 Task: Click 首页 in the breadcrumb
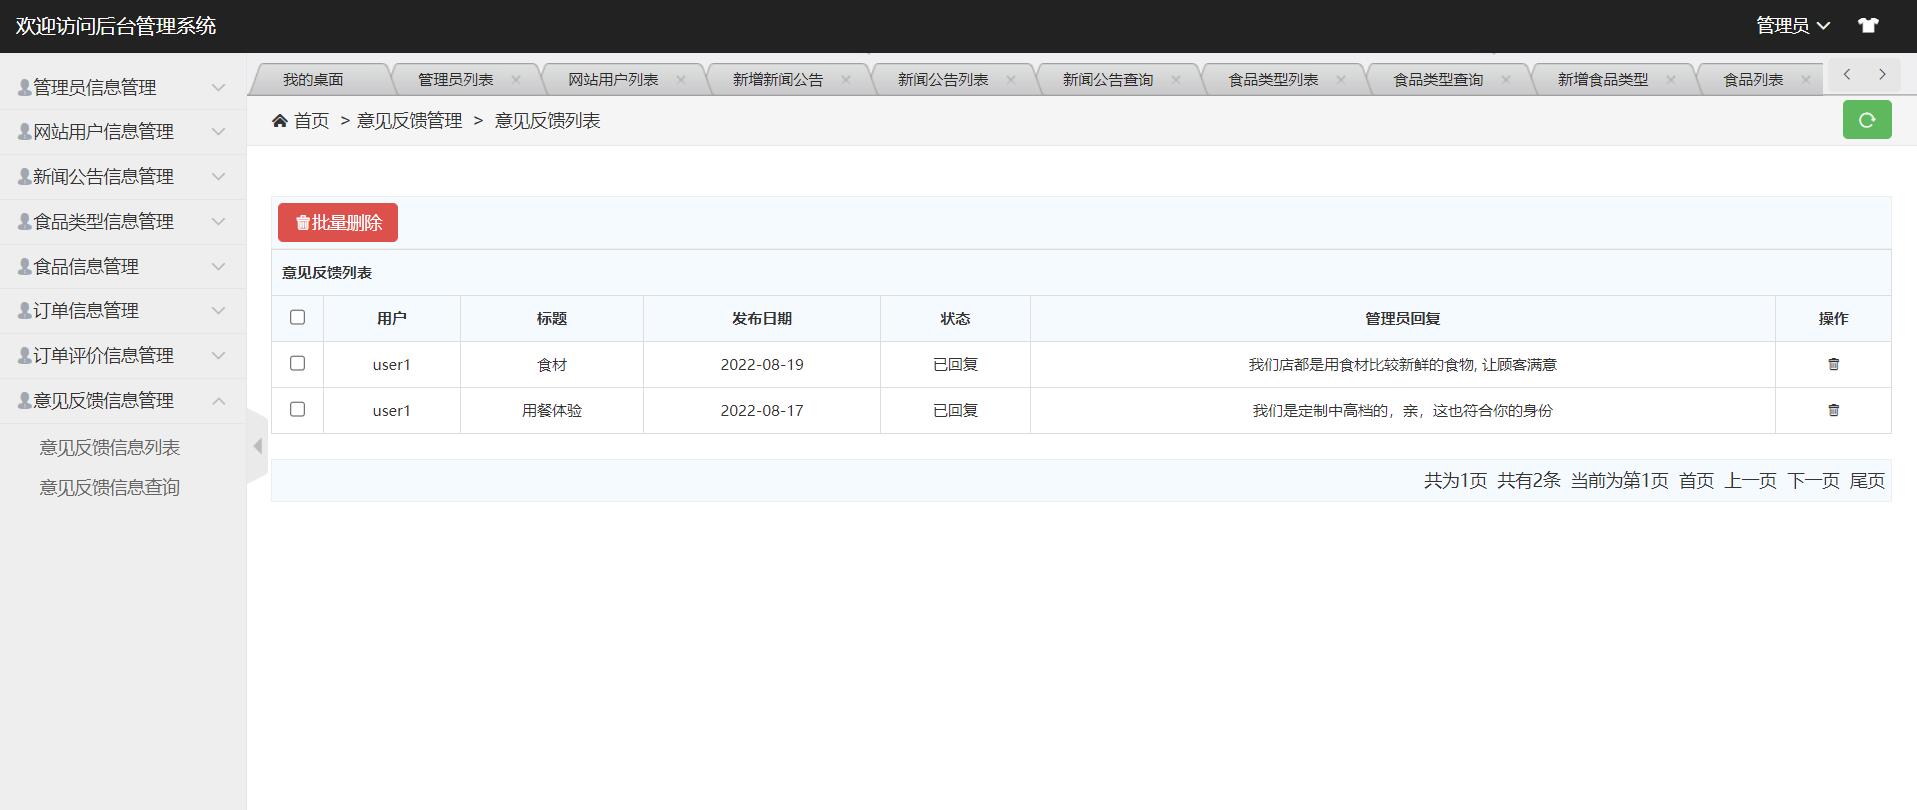coord(311,121)
